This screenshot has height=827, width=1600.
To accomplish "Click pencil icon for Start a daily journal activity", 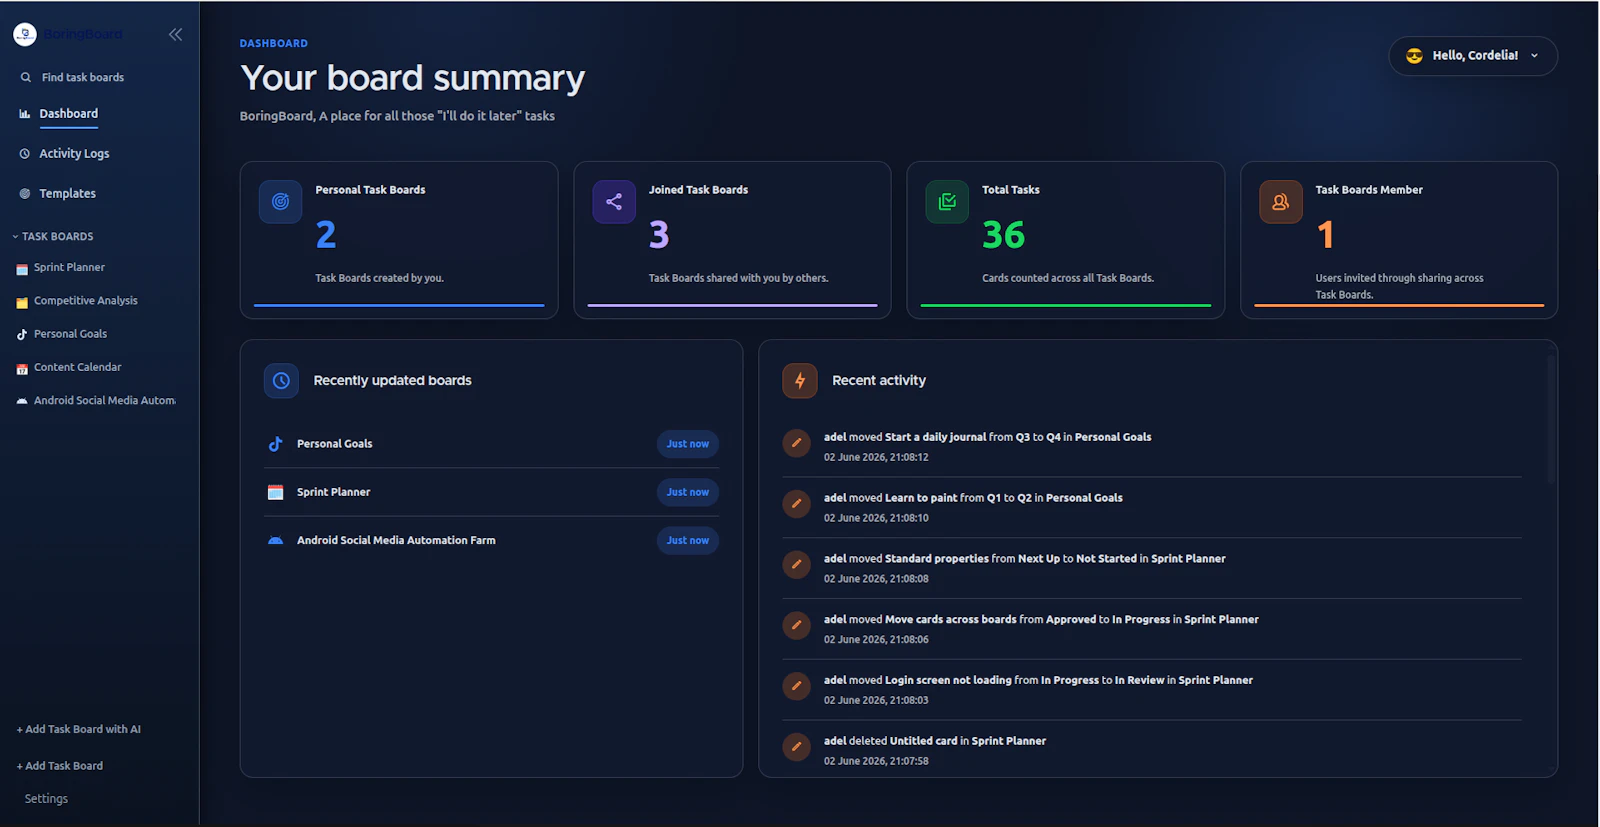I will [797, 443].
